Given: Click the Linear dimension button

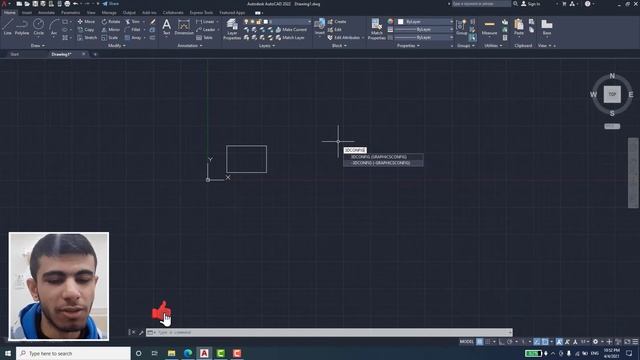Looking at the screenshot, I should coord(205,21).
